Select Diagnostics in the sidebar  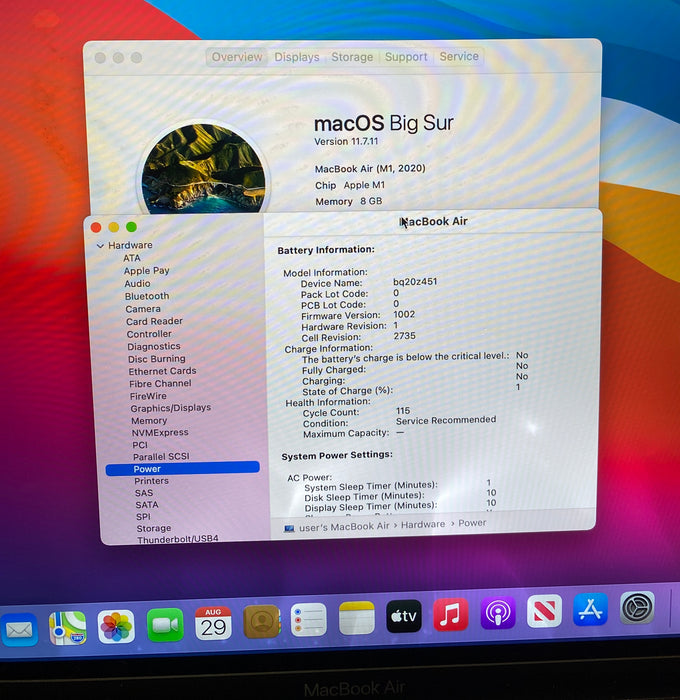pos(154,346)
